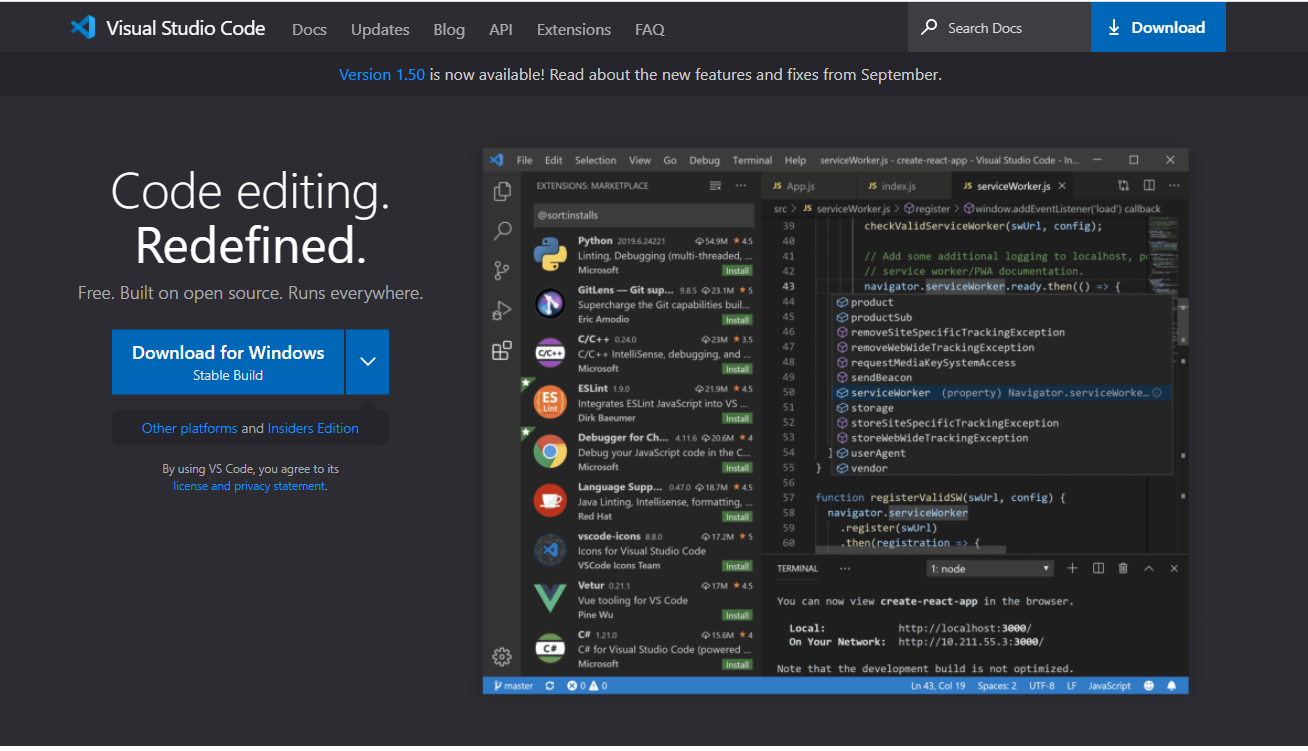Click the GitLens extension icon
Viewport: 1308px width, 751px height.
tap(550, 304)
